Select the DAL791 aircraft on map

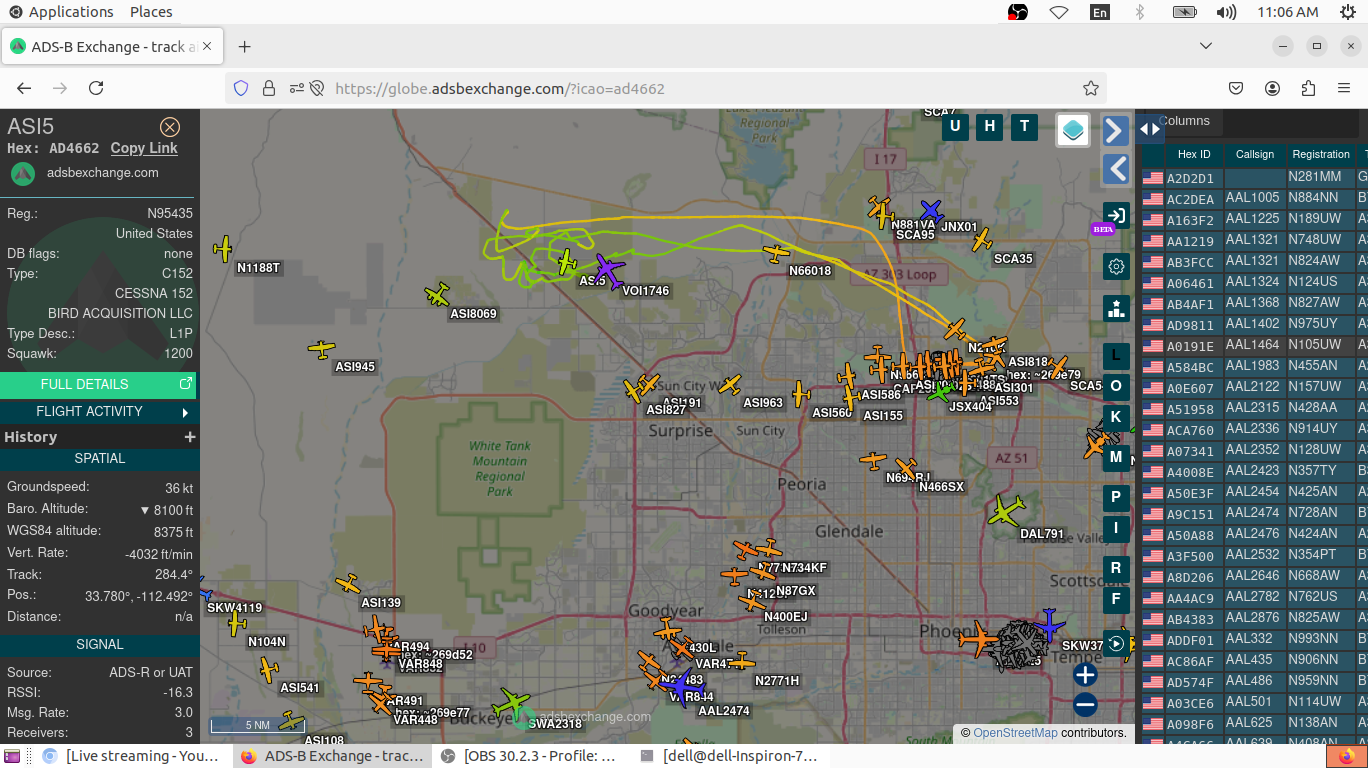coord(1005,511)
